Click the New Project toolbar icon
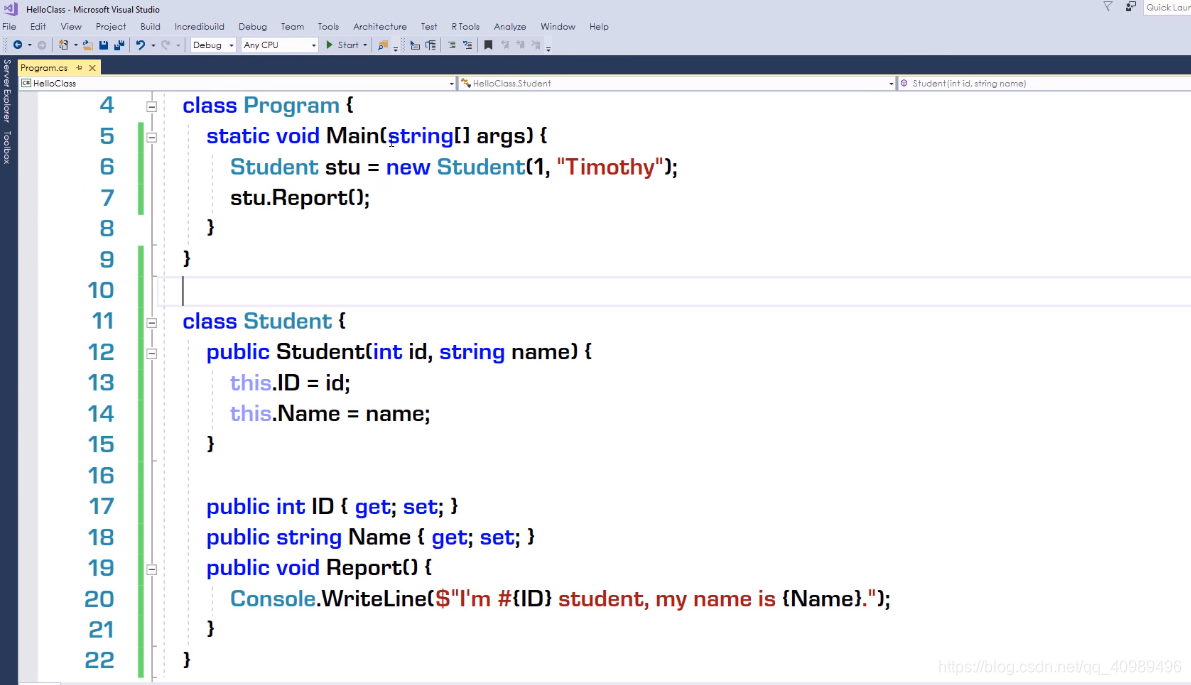Screen dimensions: 1191x685 click(x=64, y=45)
